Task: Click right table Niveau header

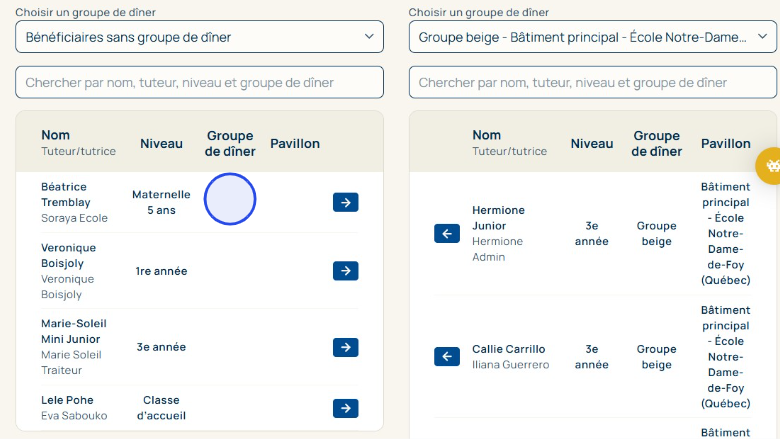Action: tap(591, 144)
